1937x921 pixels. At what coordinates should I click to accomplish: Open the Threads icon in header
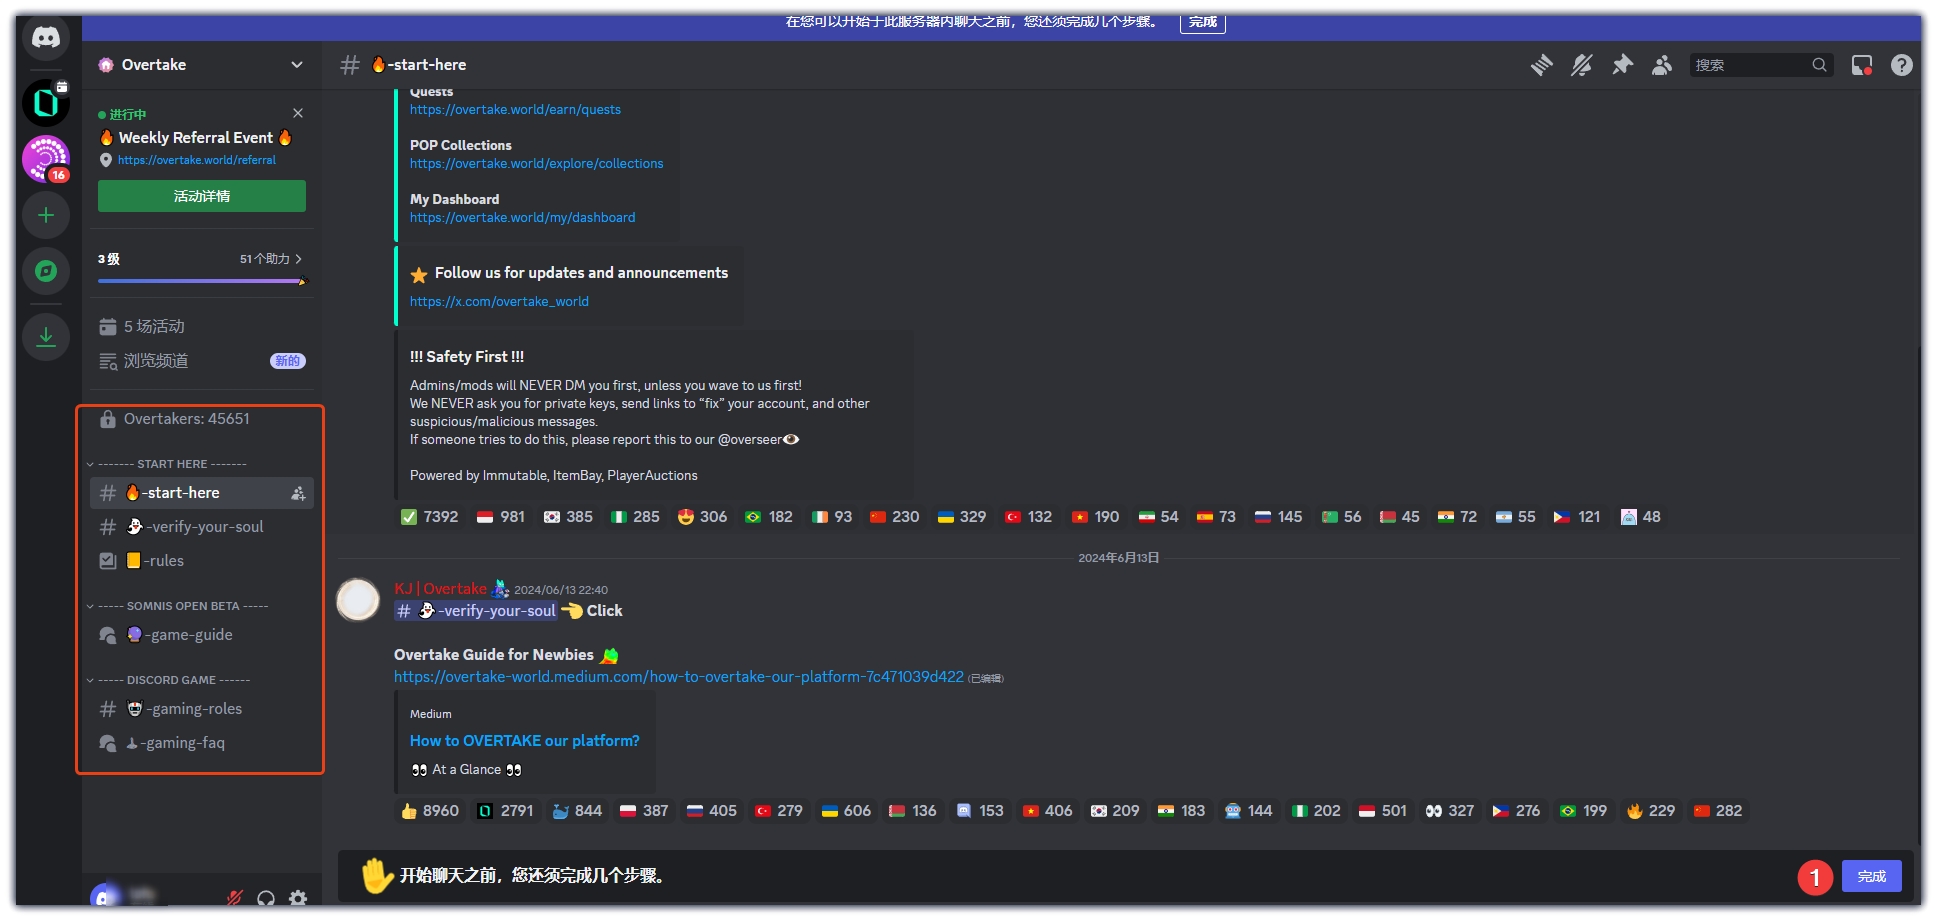(1541, 65)
